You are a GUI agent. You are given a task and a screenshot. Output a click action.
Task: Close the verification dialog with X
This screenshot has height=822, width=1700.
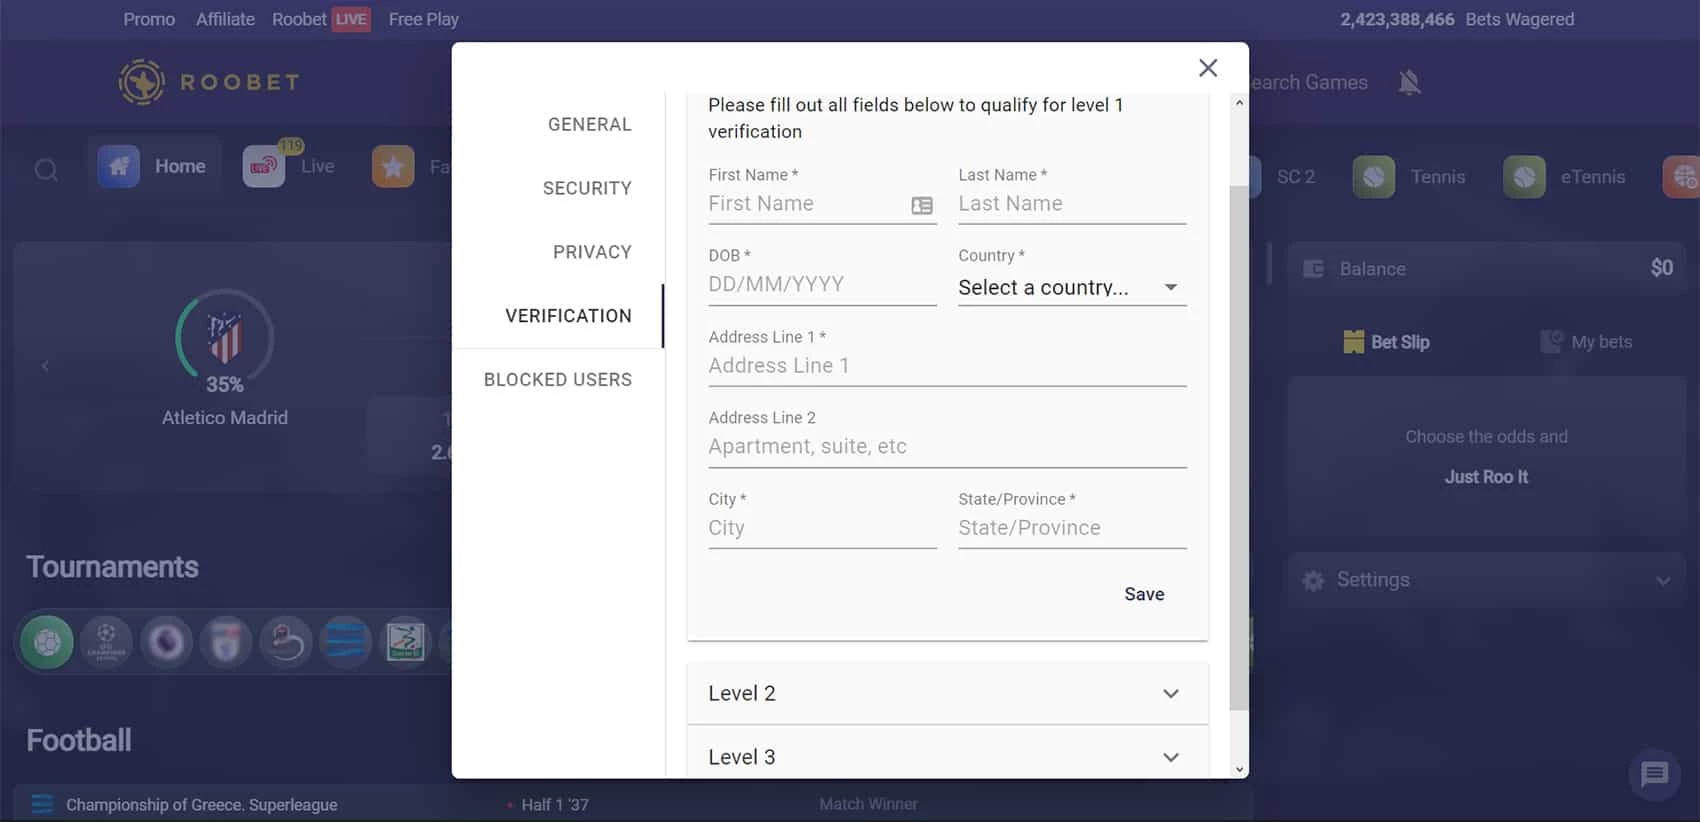1208,68
